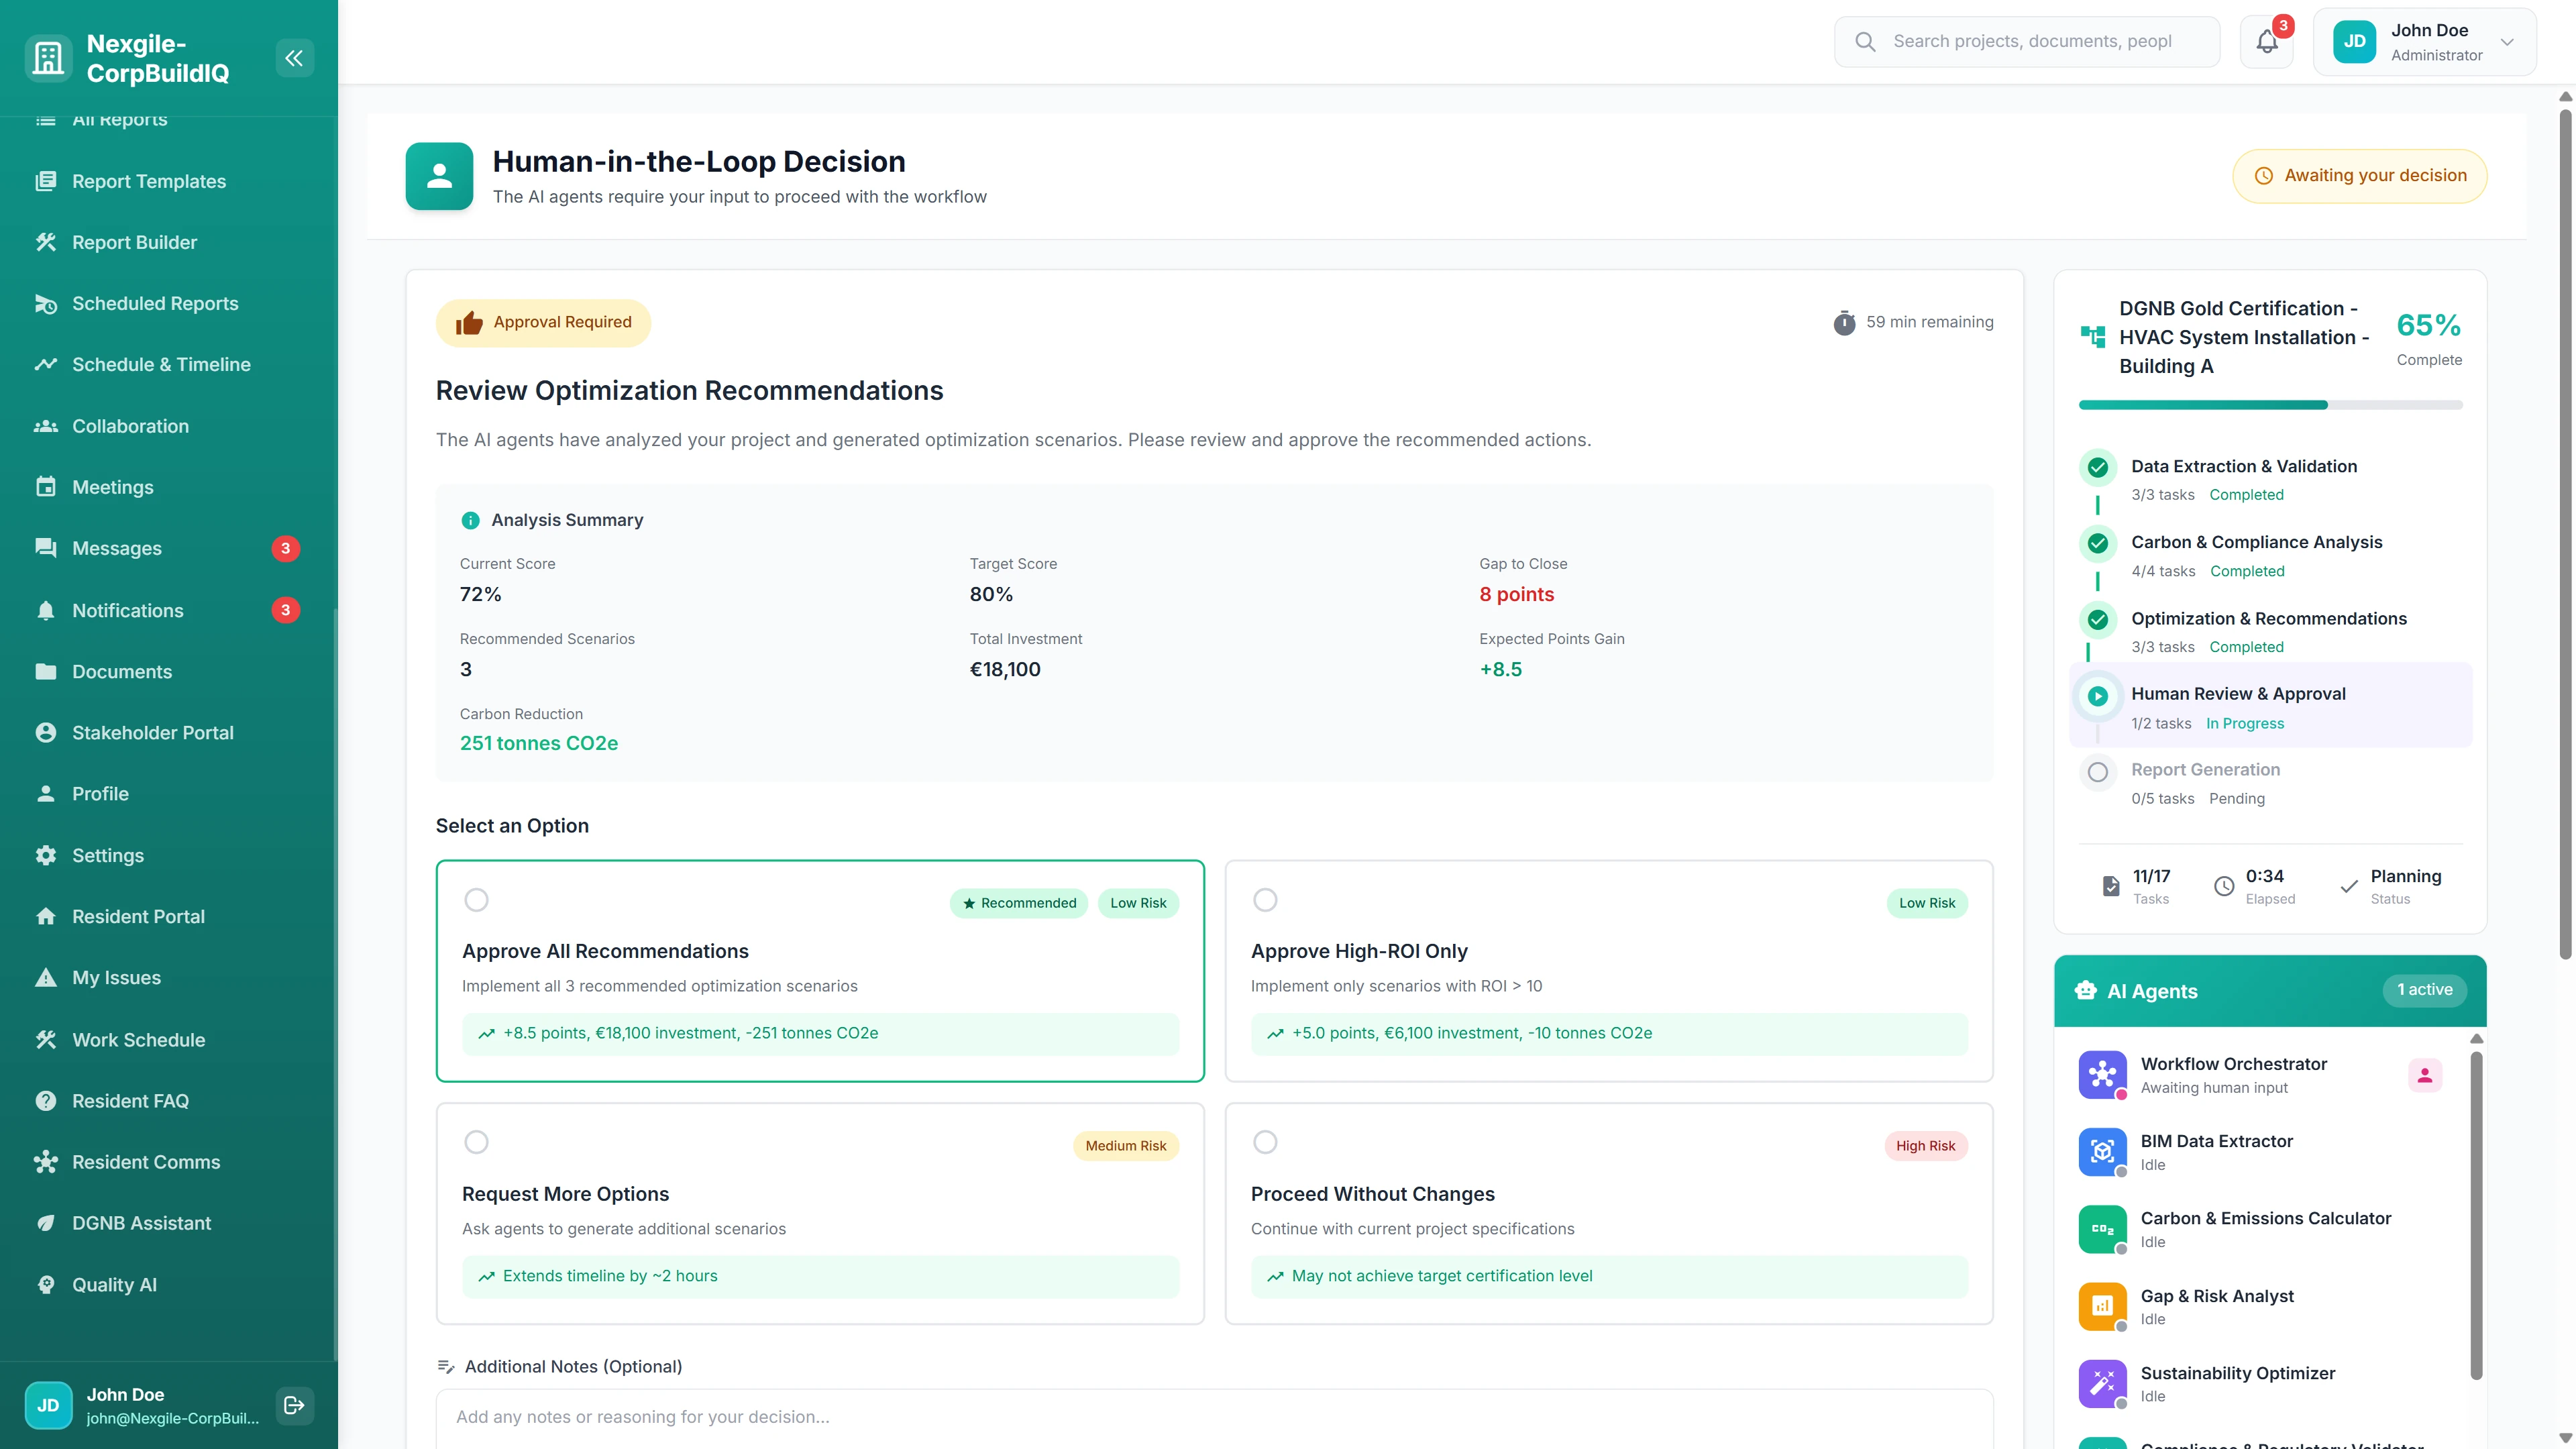Click the 65% Complete progress bar
2576x1449 pixels.
coord(2270,405)
